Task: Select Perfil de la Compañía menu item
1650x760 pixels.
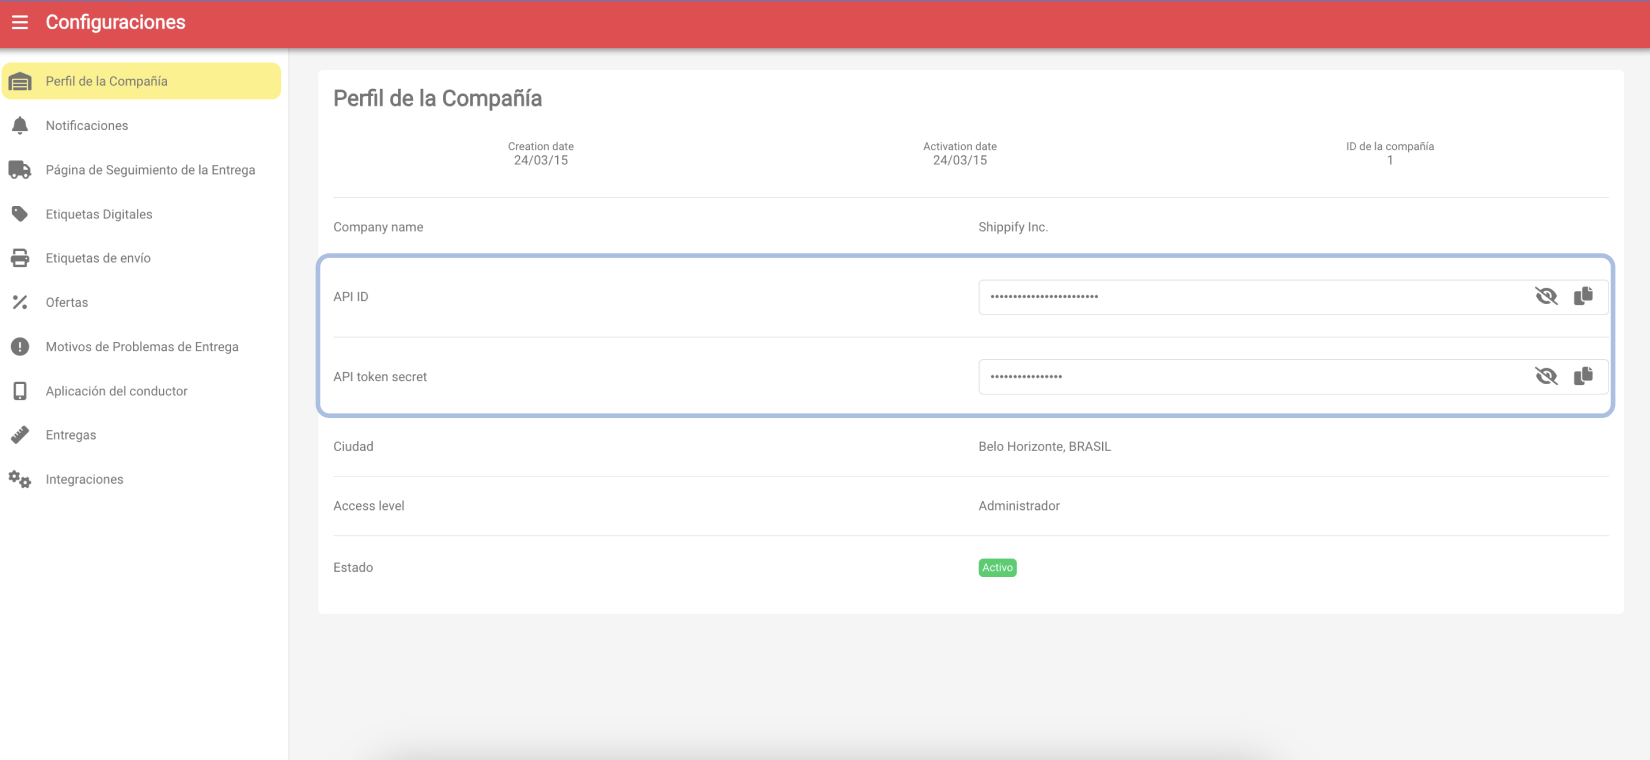Action: (142, 81)
